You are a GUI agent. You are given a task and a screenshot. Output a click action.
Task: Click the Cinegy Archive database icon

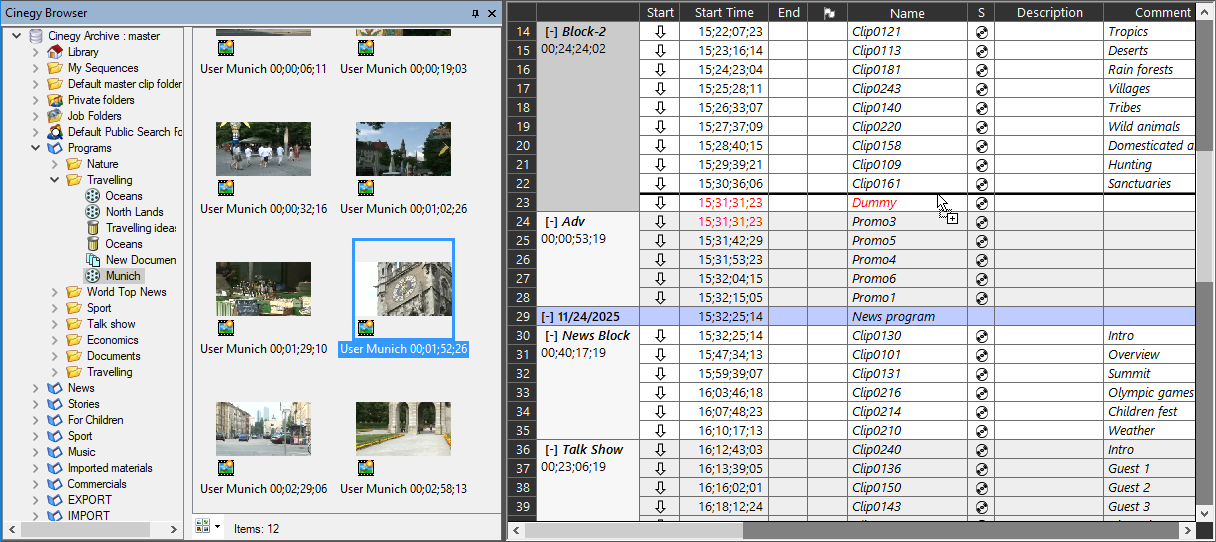pos(37,36)
